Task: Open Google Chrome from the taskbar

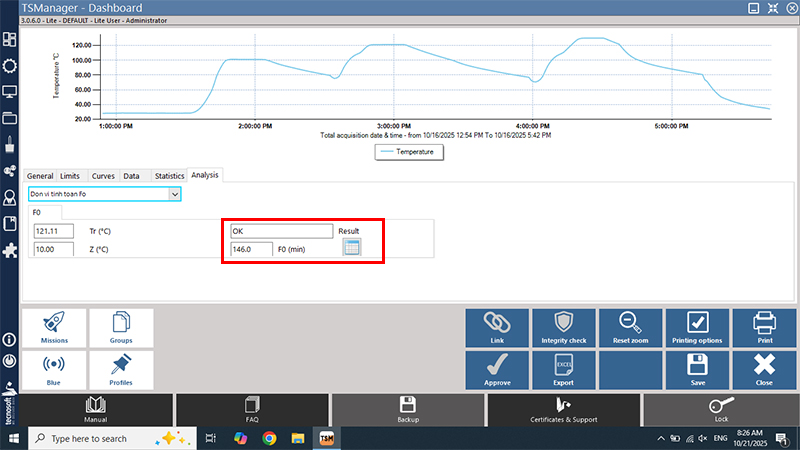Action: point(269,439)
